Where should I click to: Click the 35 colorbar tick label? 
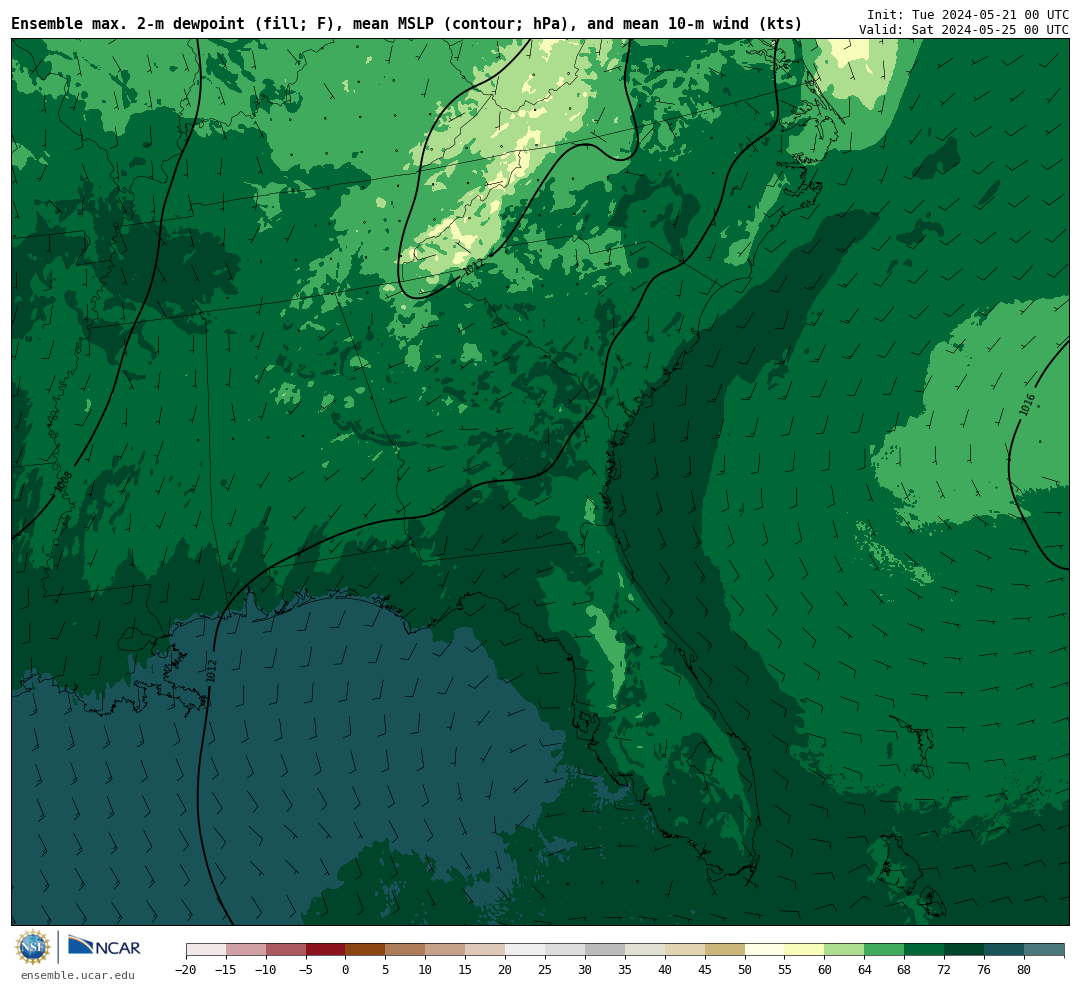pos(625,969)
